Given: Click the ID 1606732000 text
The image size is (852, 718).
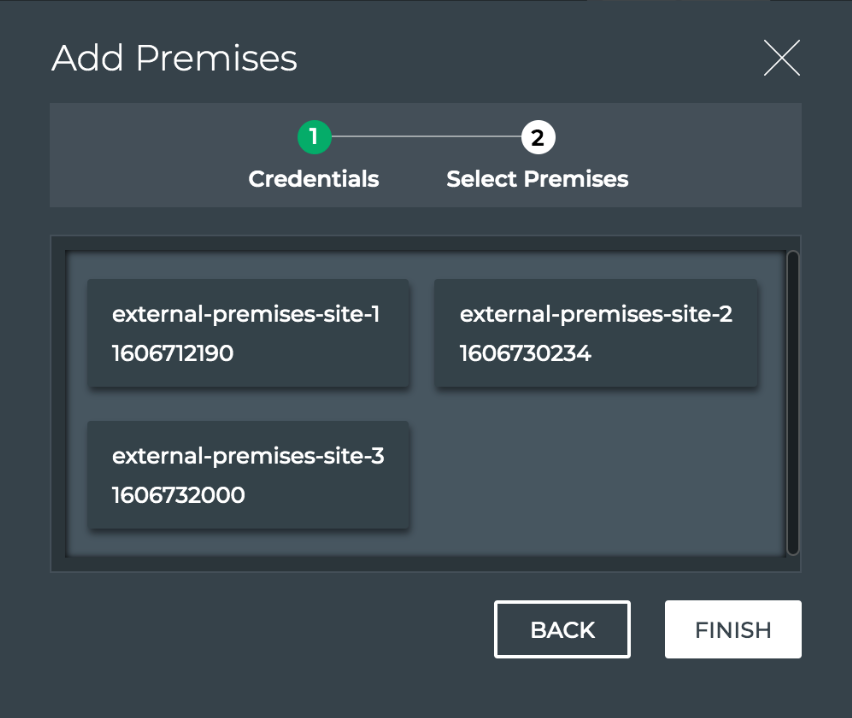Looking at the screenshot, I should coord(178,495).
